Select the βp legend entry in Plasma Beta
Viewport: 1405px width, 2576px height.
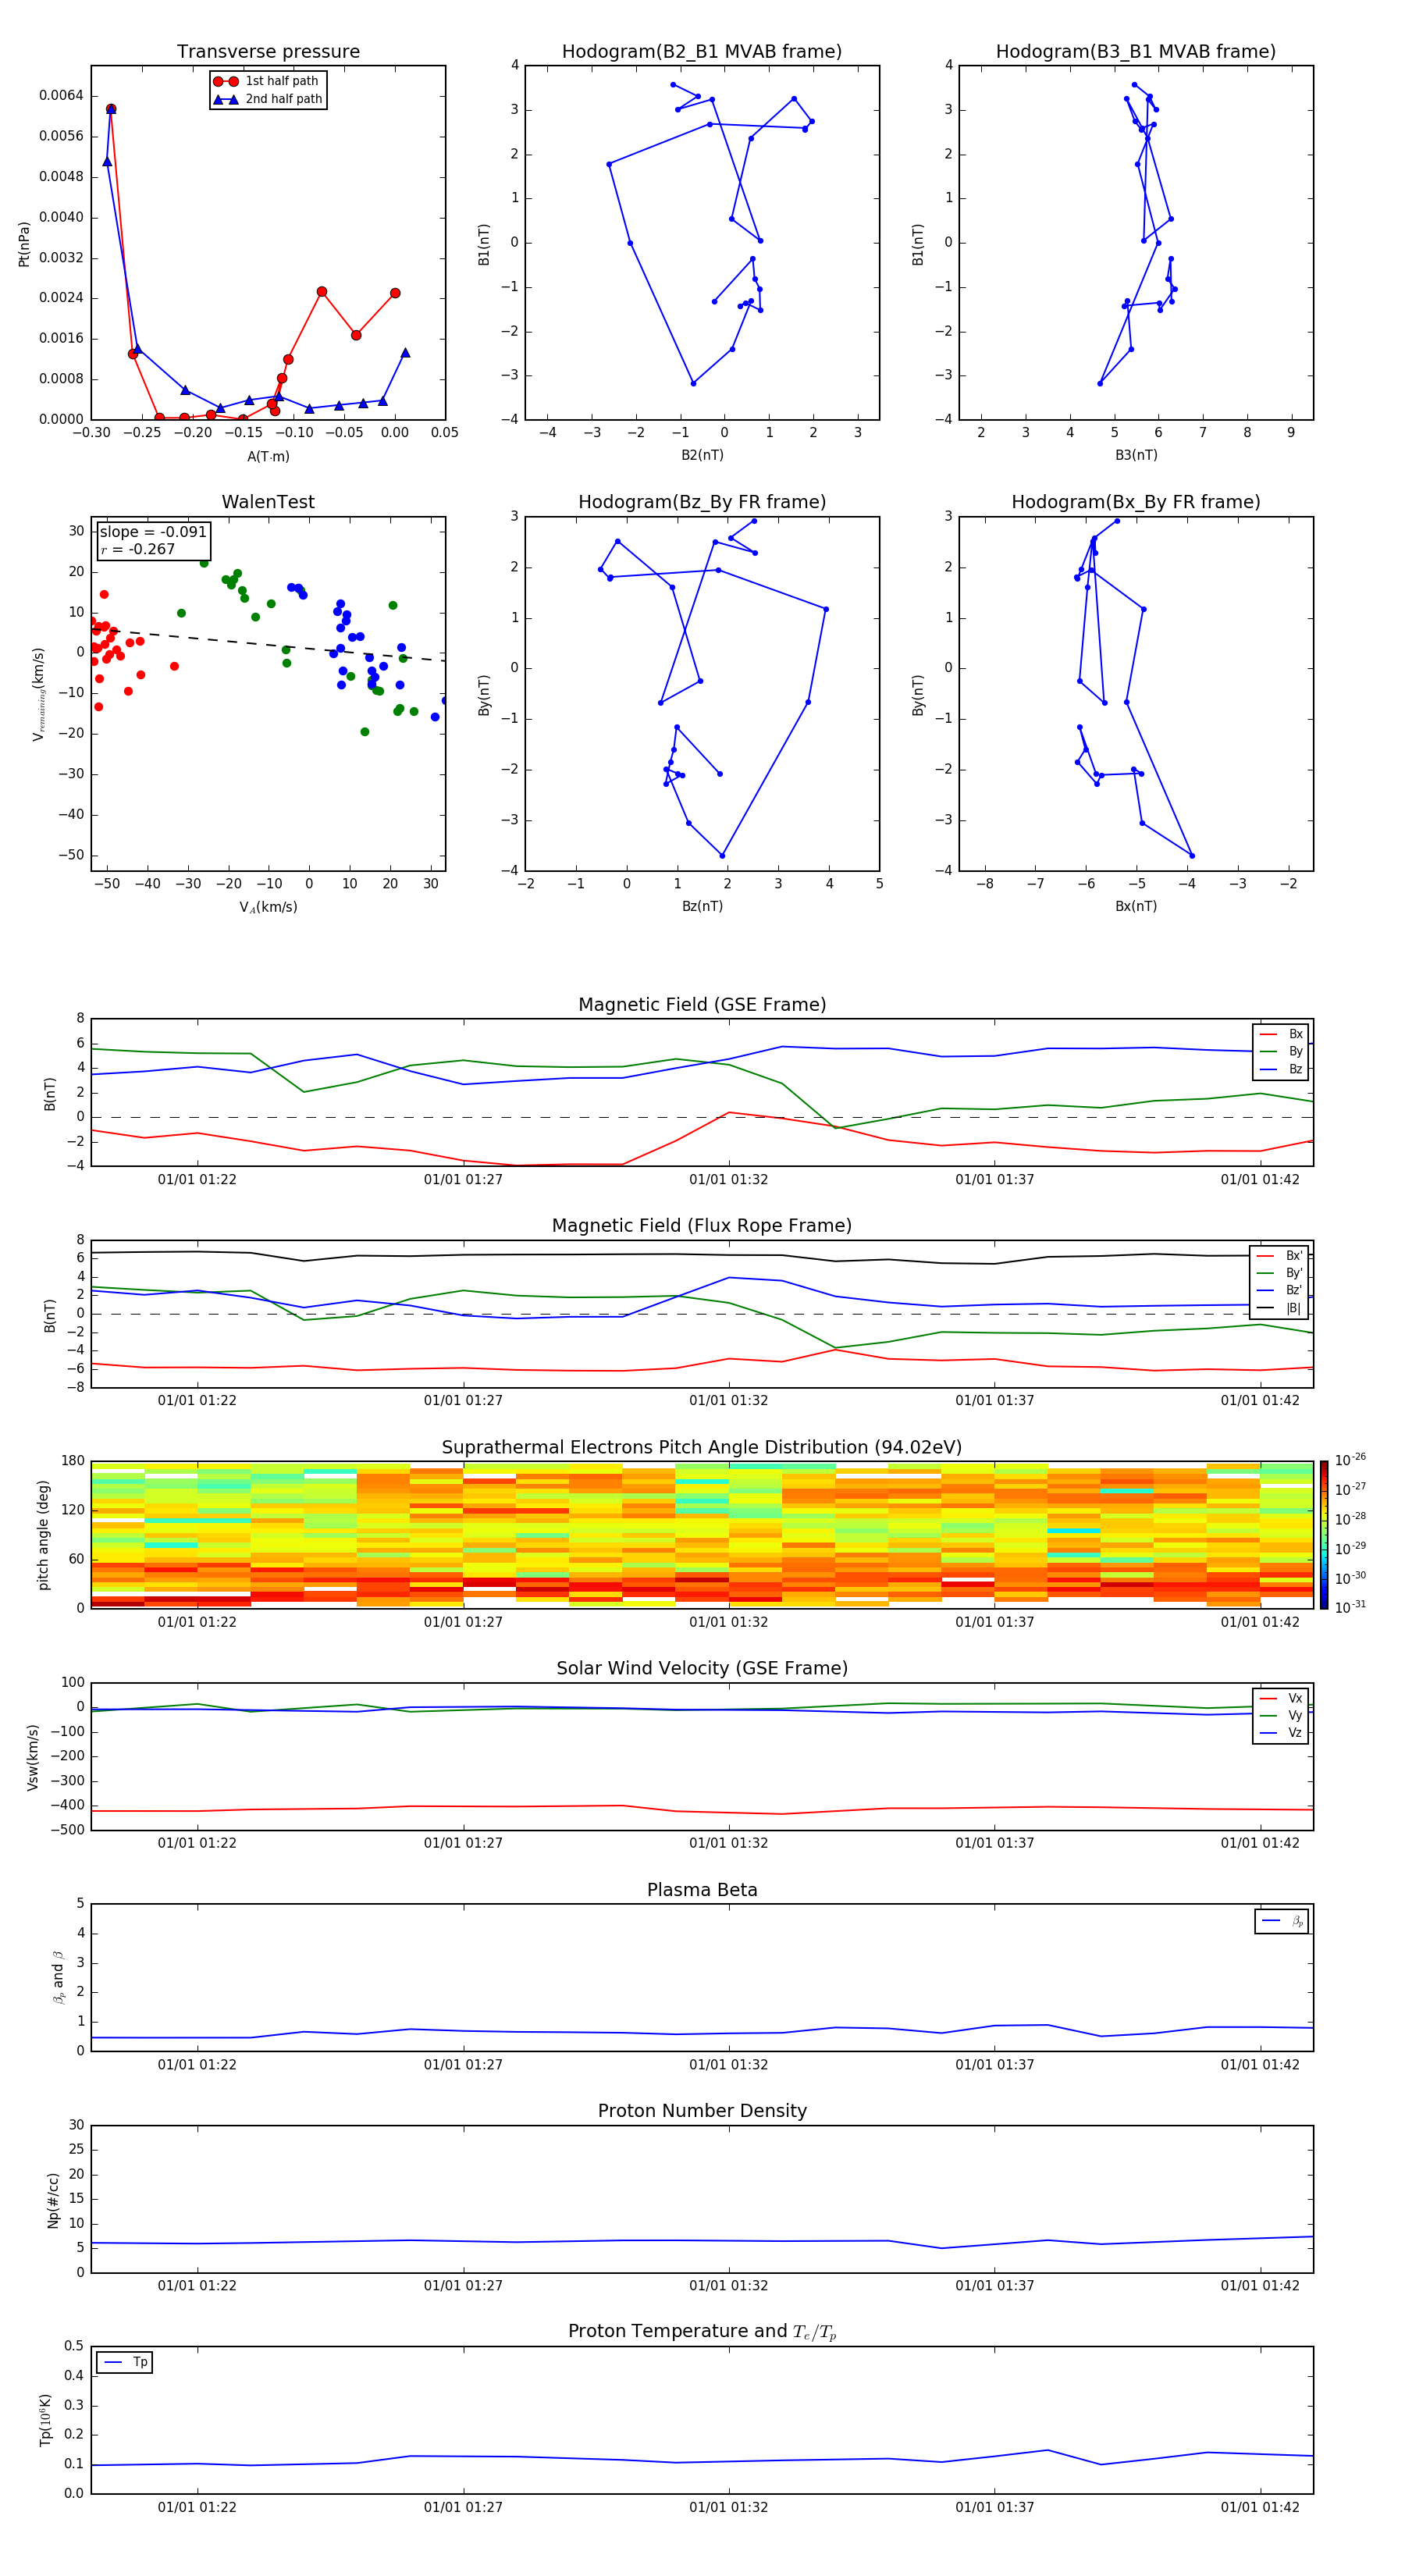1282,1921
